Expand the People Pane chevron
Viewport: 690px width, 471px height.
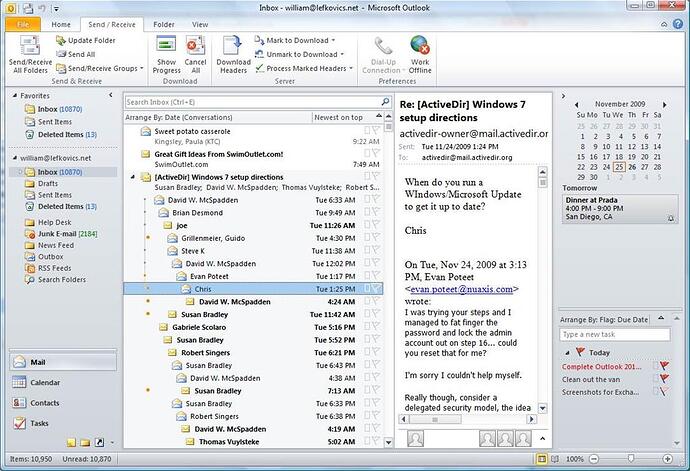[543, 438]
